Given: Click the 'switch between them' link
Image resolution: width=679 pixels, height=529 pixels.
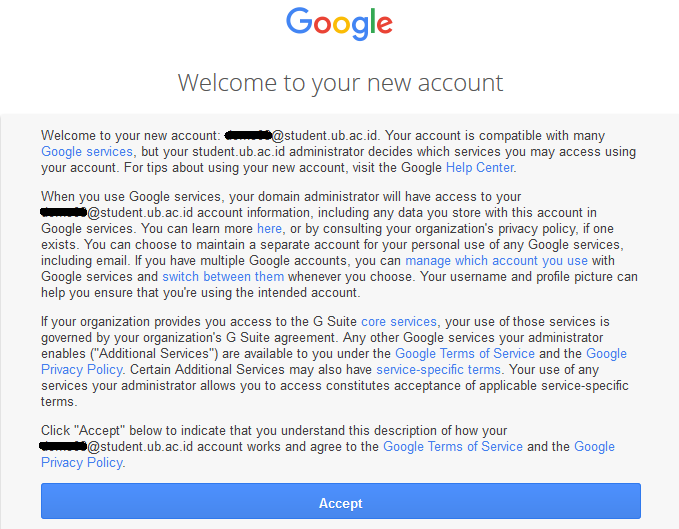Looking at the screenshot, I should coord(223,277).
